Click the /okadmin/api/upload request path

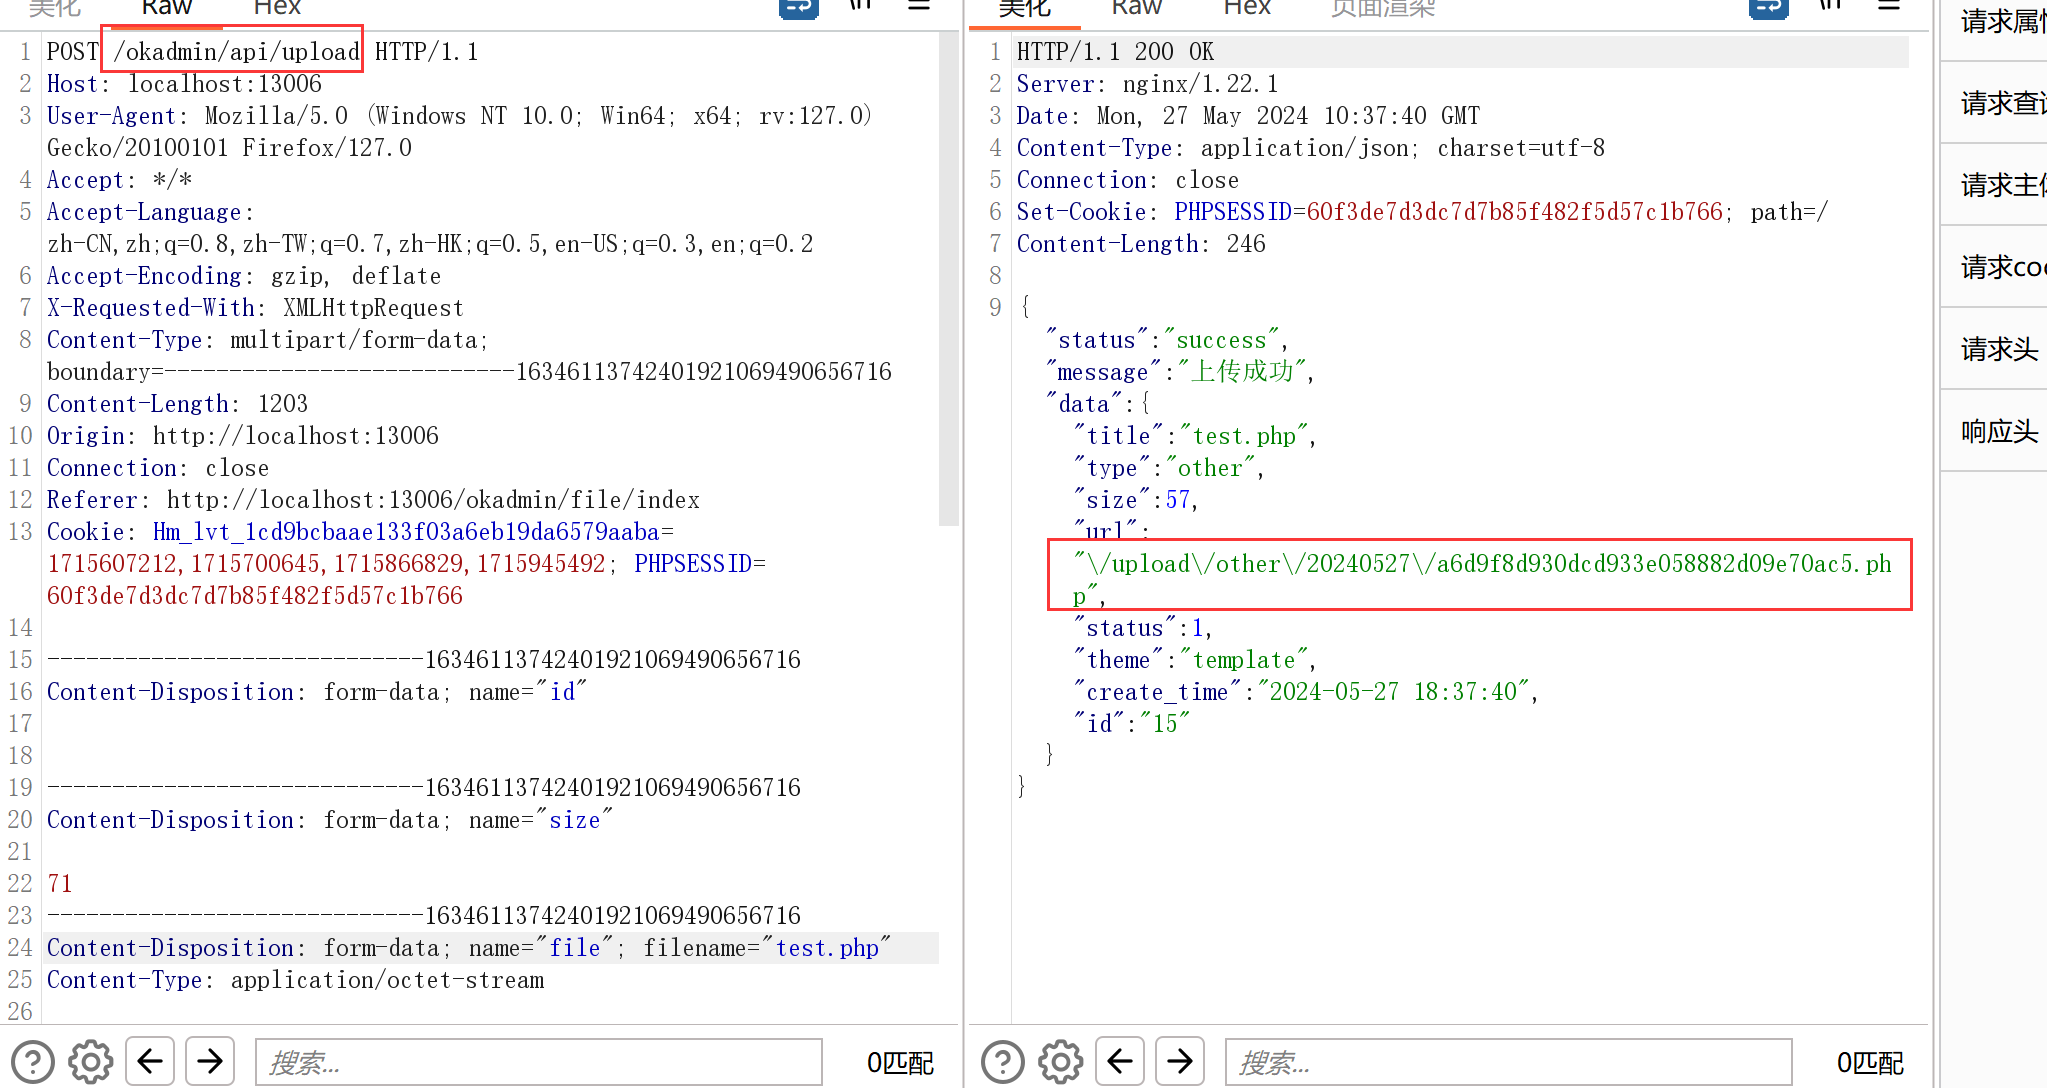point(236,52)
